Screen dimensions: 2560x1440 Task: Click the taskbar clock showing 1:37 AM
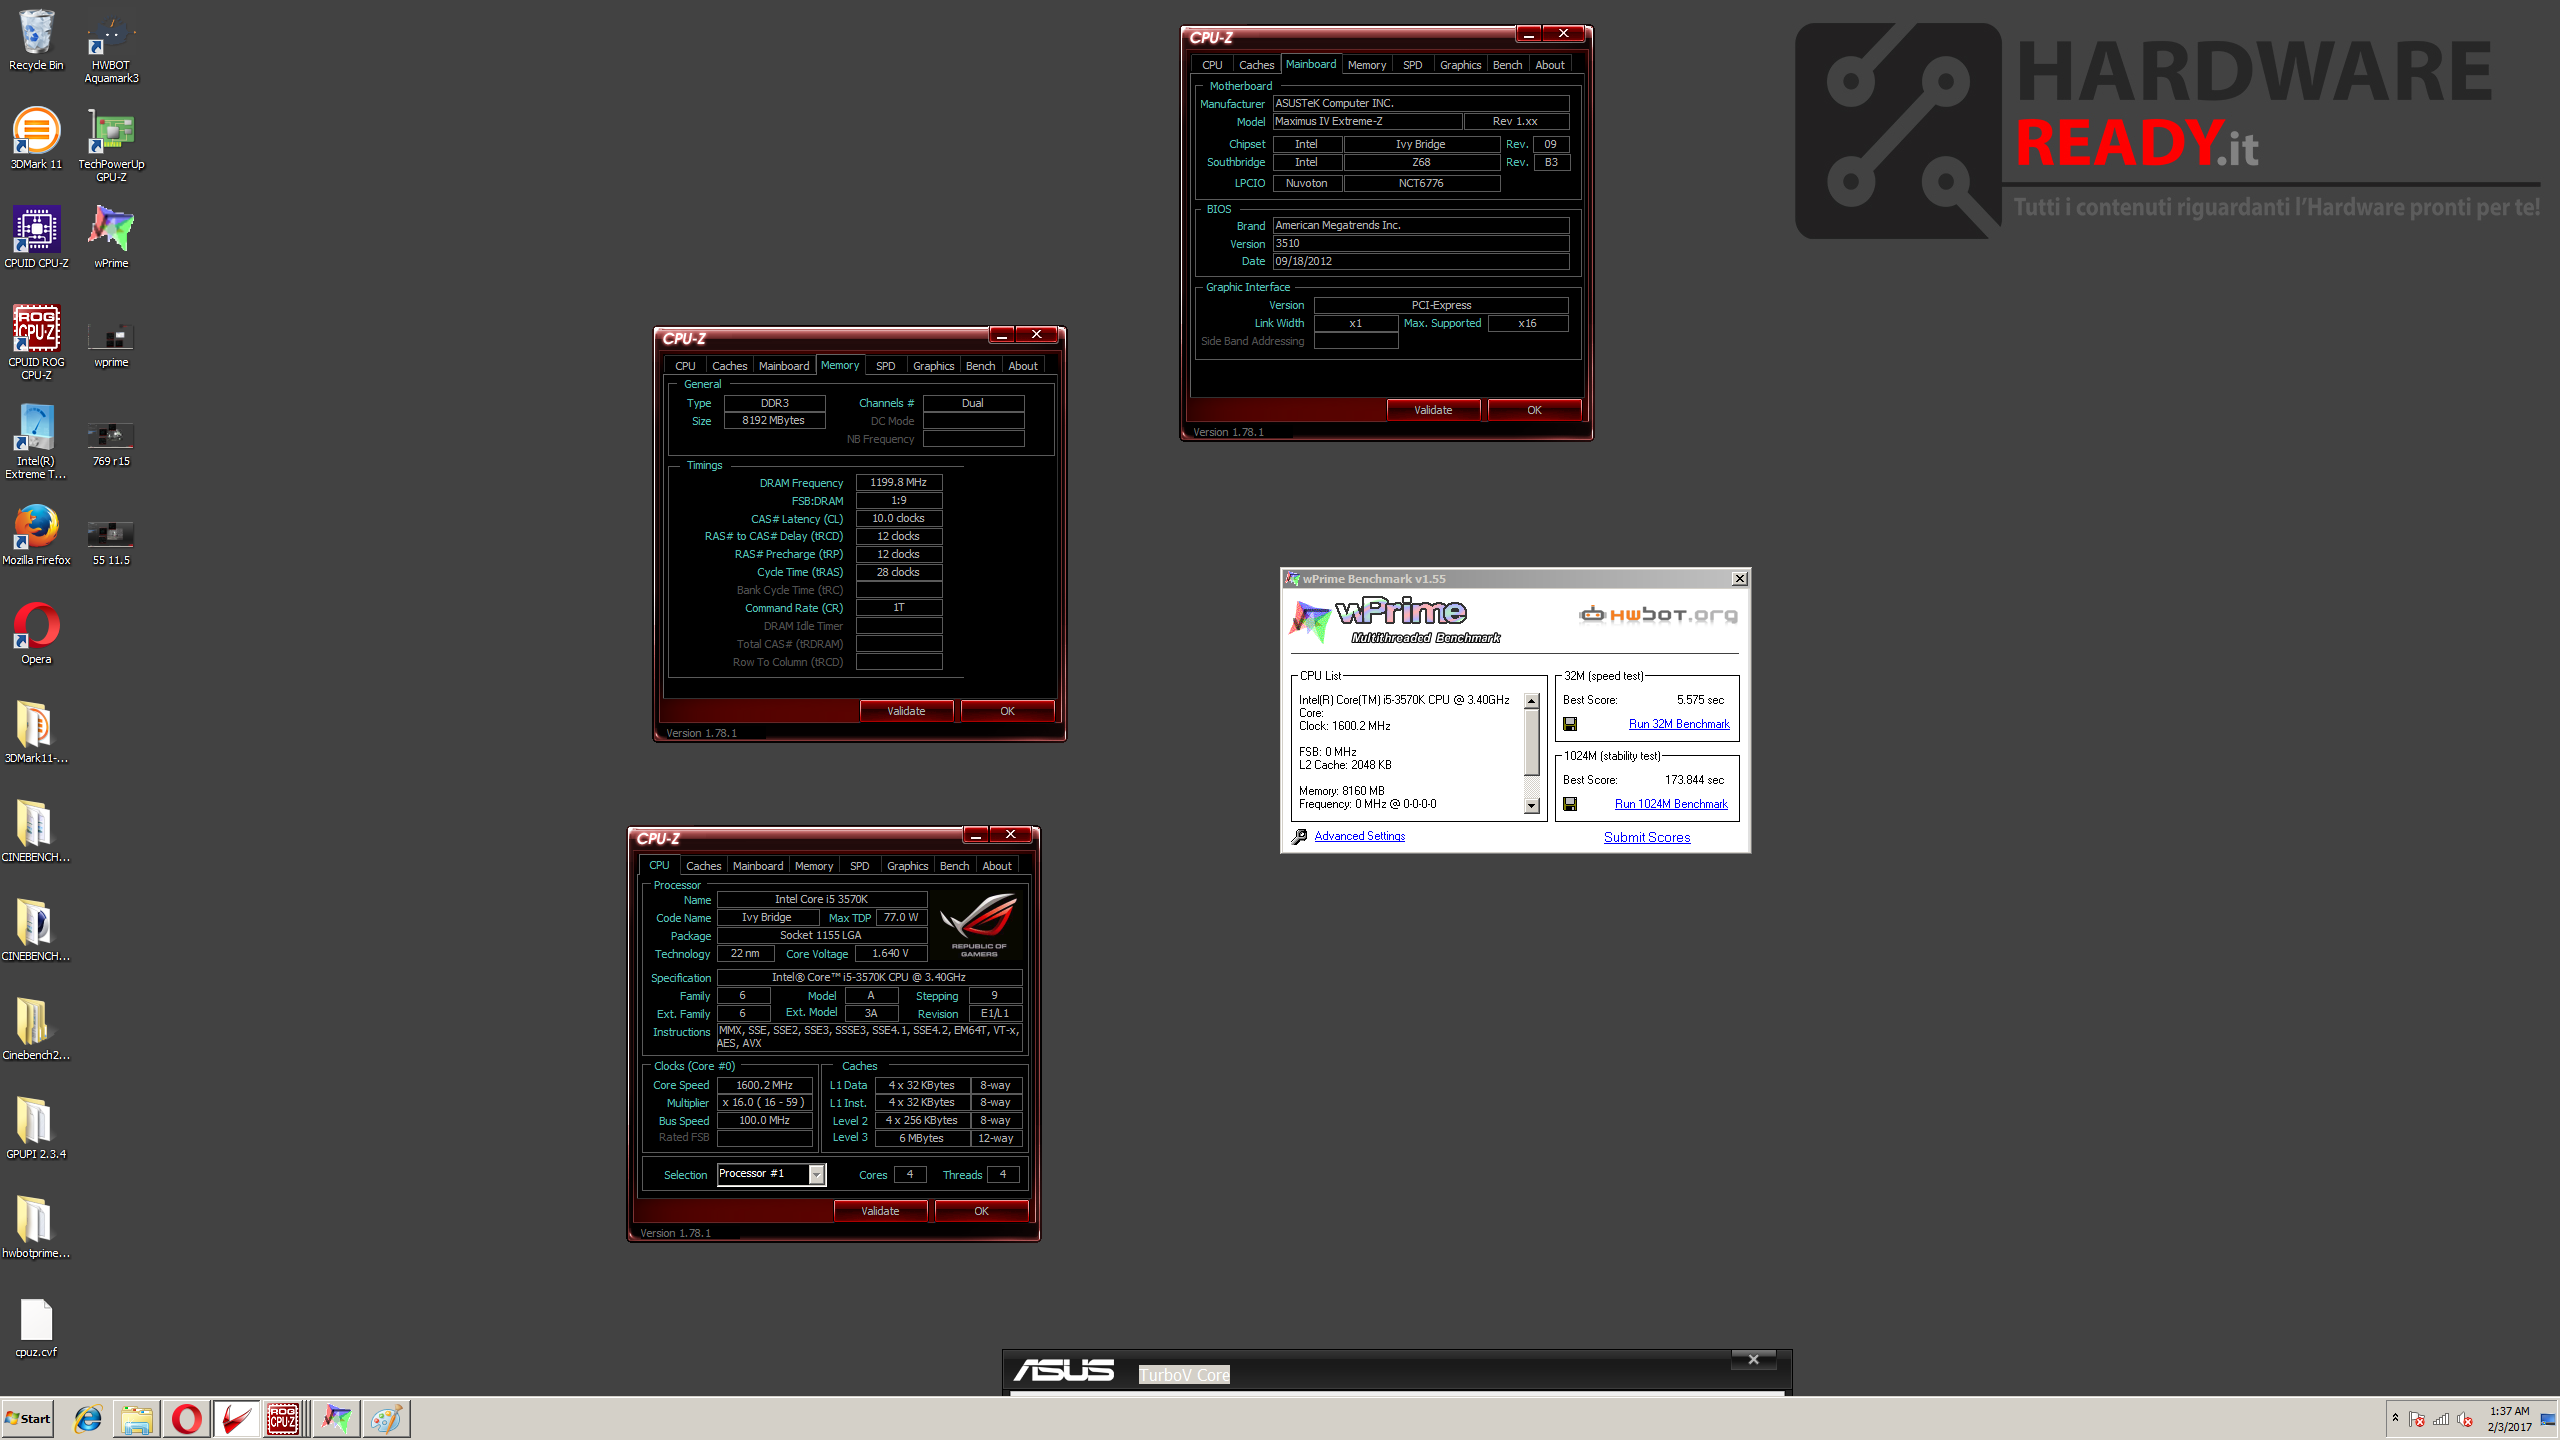click(x=2509, y=1419)
